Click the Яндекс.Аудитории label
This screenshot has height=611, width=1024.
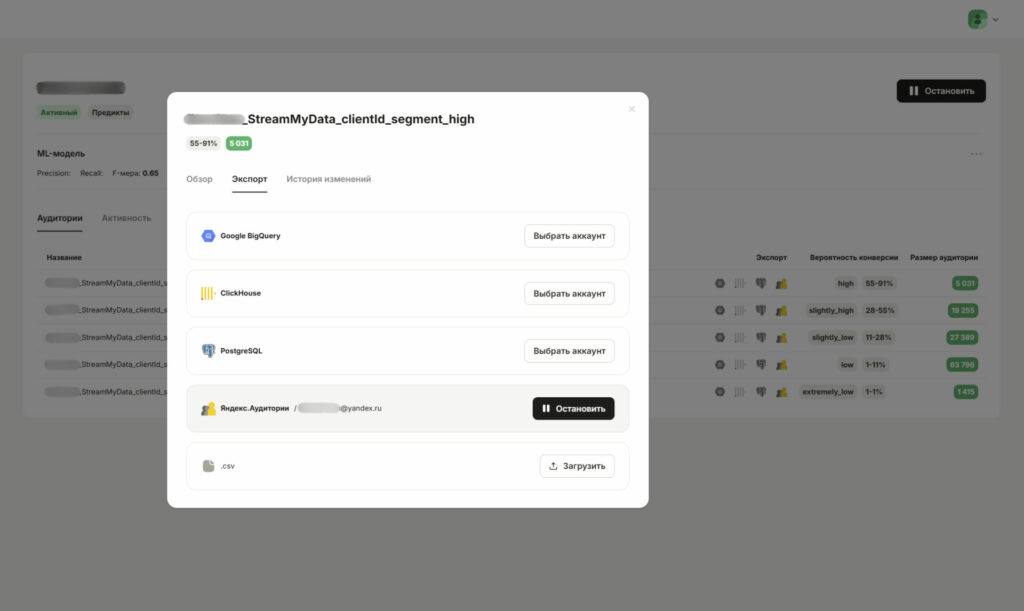[255, 408]
